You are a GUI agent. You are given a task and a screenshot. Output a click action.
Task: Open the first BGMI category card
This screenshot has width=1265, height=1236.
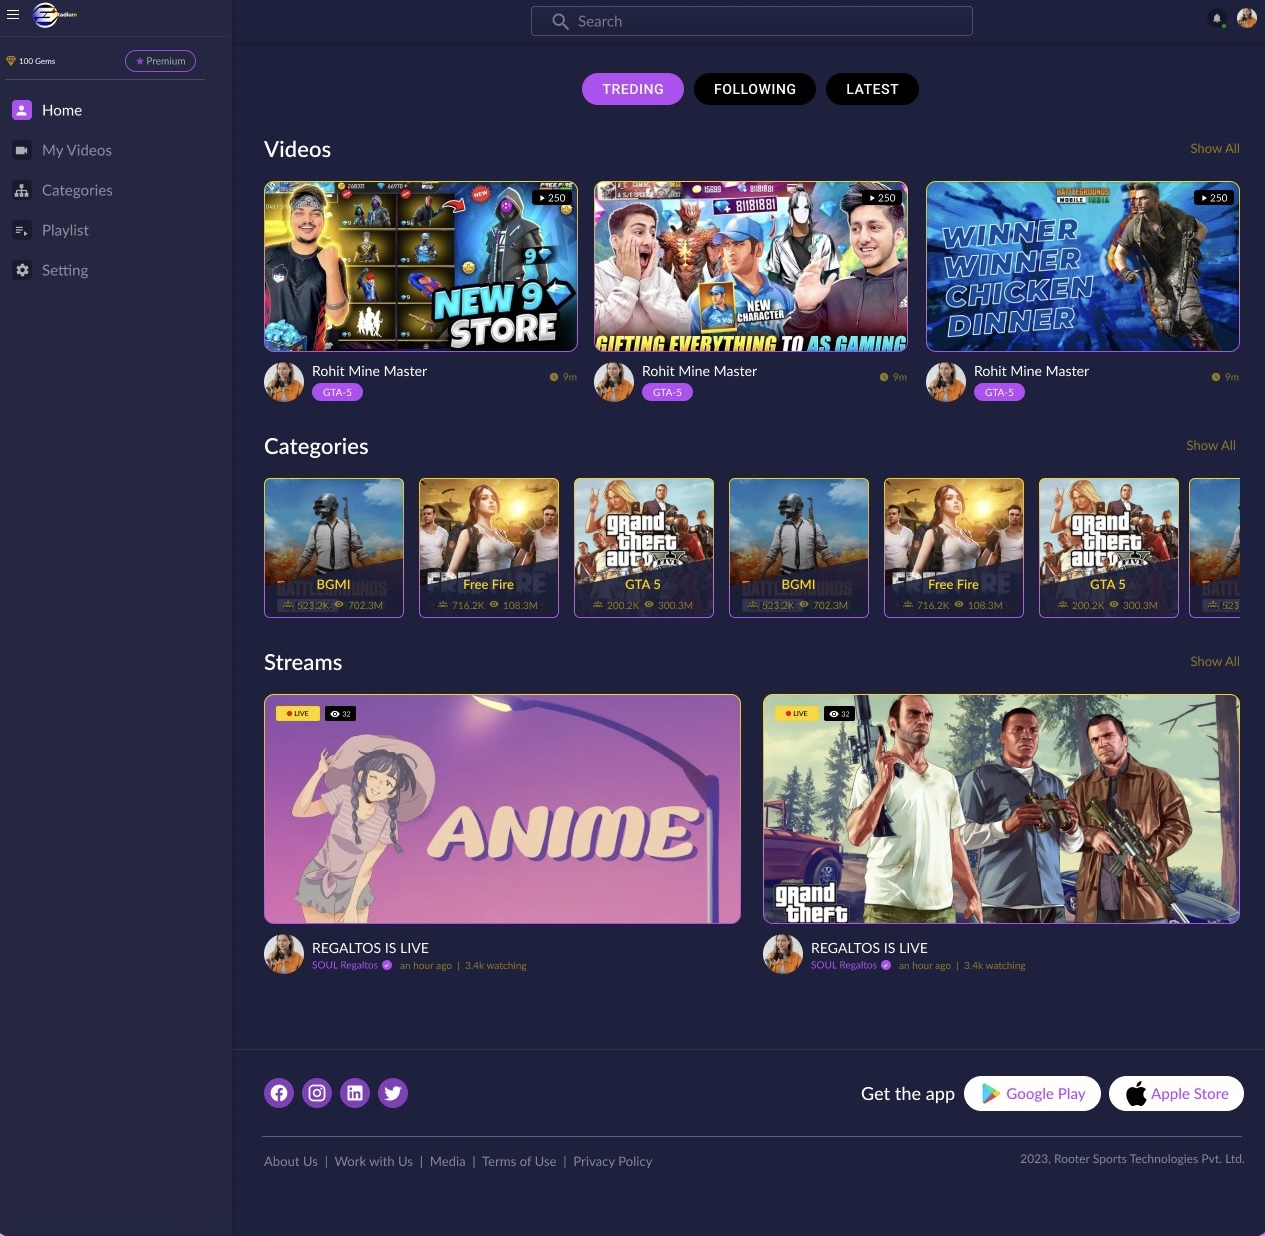(334, 548)
